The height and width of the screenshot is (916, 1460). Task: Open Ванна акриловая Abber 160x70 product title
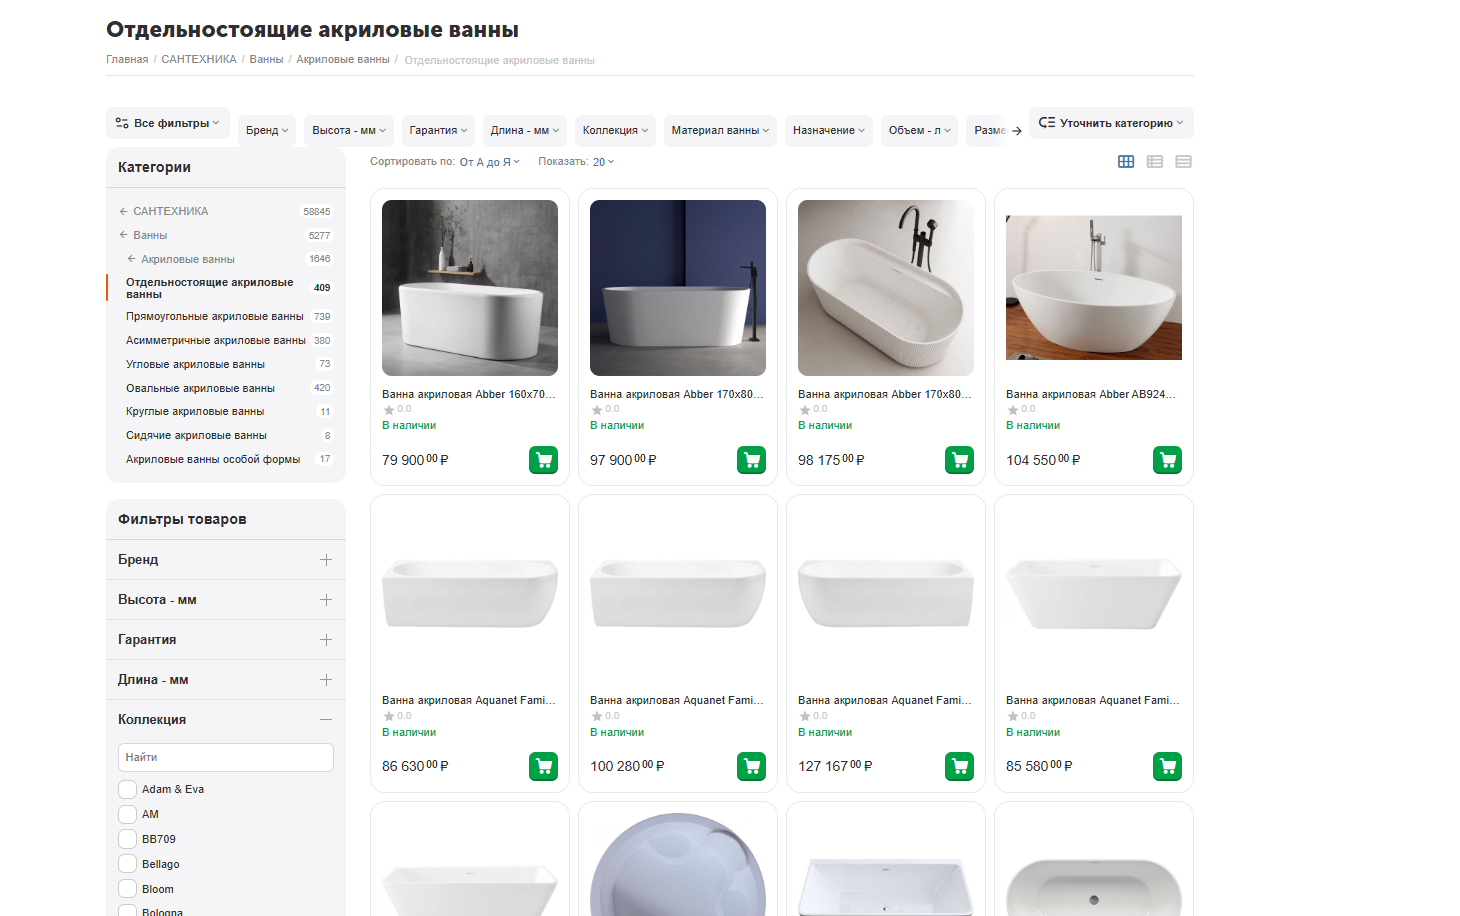[469, 394]
